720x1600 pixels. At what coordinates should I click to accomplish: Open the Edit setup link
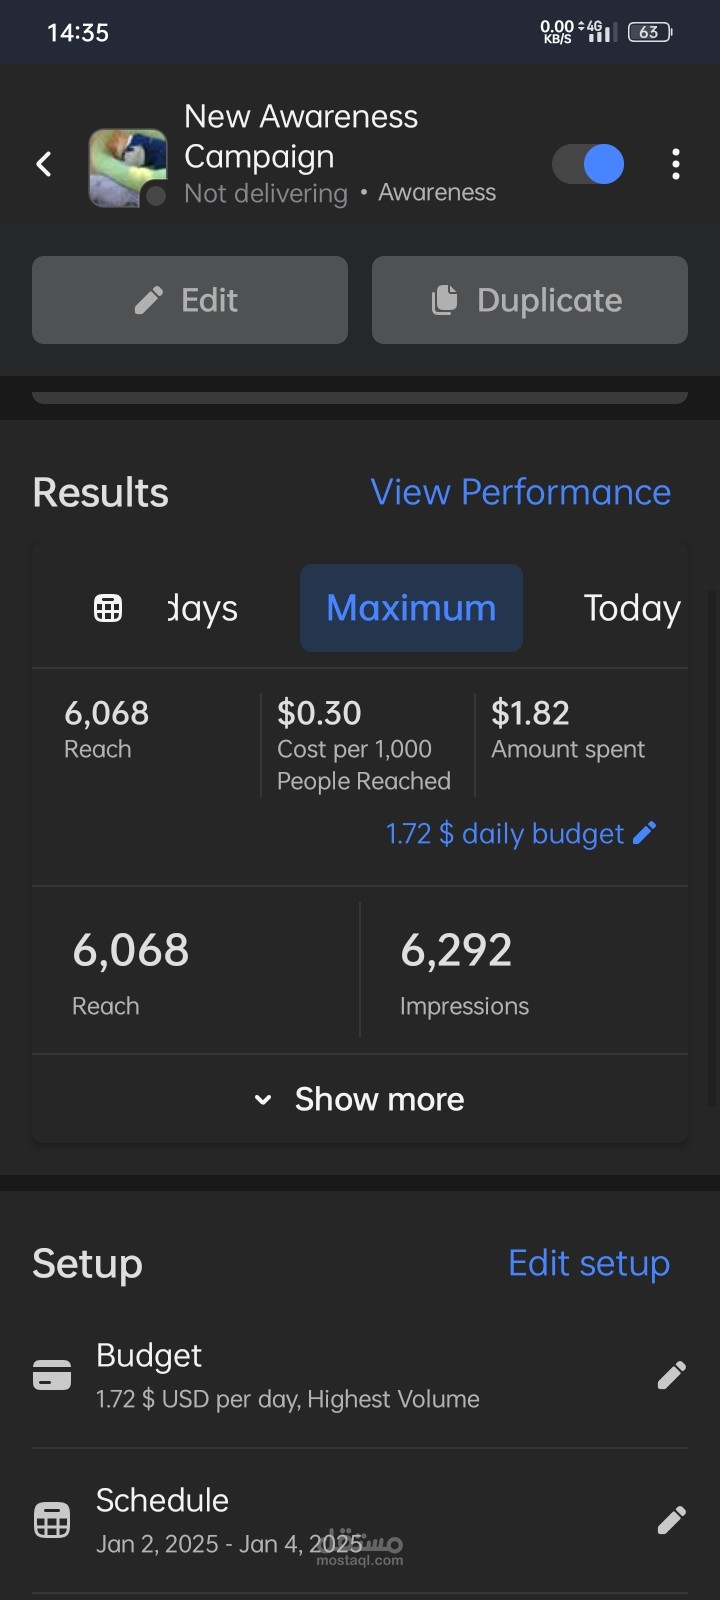pos(589,1263)
